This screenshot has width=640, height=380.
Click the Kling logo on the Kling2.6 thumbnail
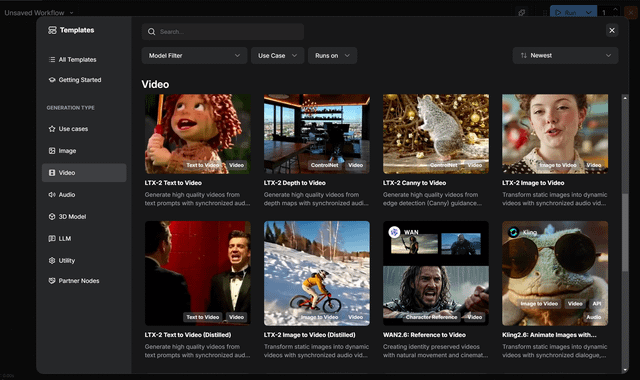pos(513,232)
